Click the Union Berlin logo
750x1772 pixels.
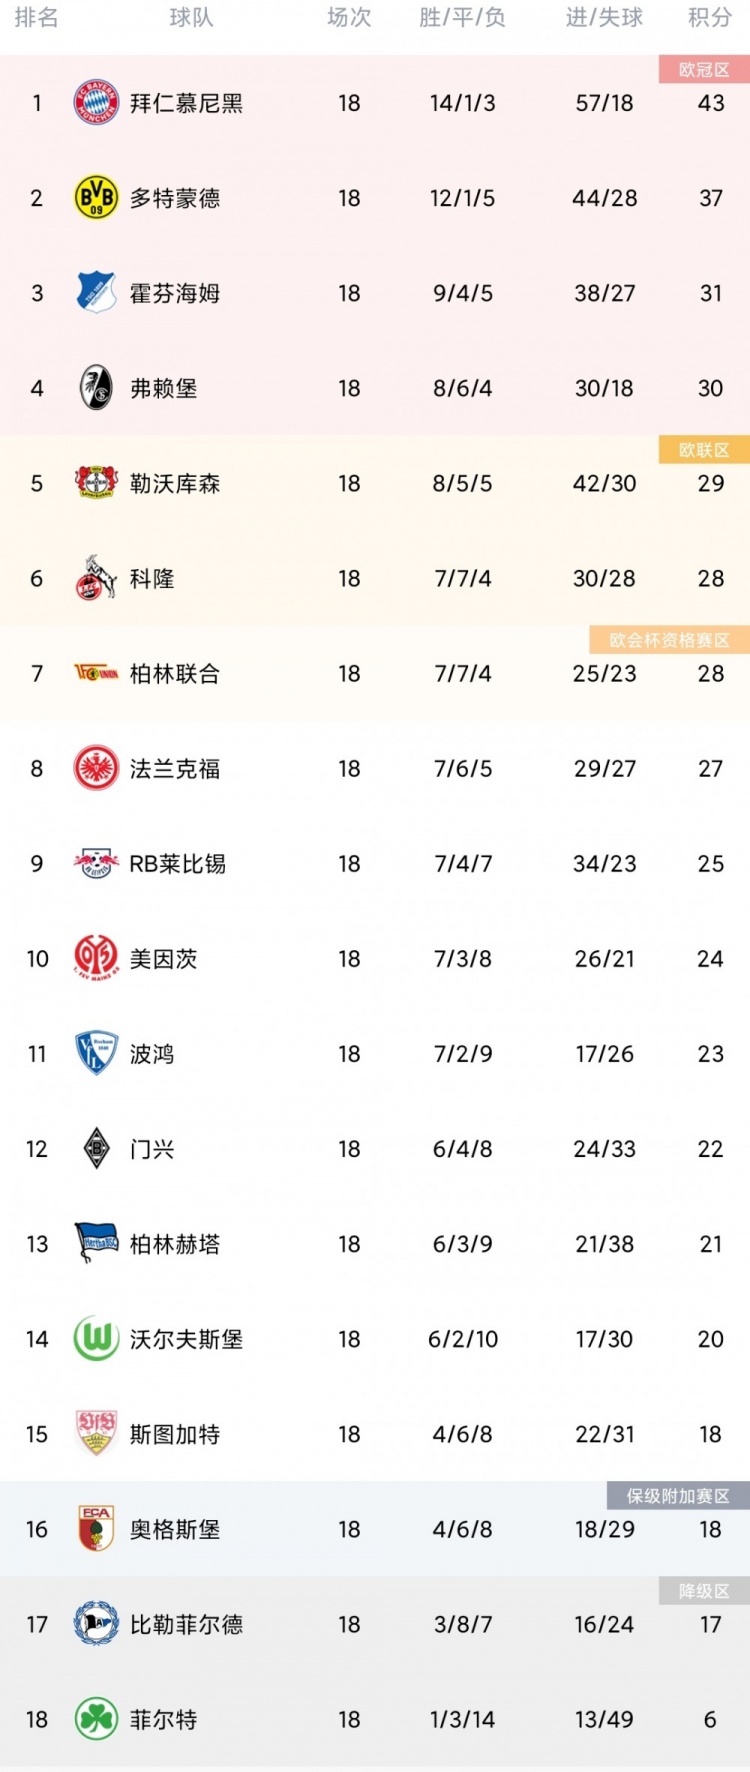pos(97,673)
